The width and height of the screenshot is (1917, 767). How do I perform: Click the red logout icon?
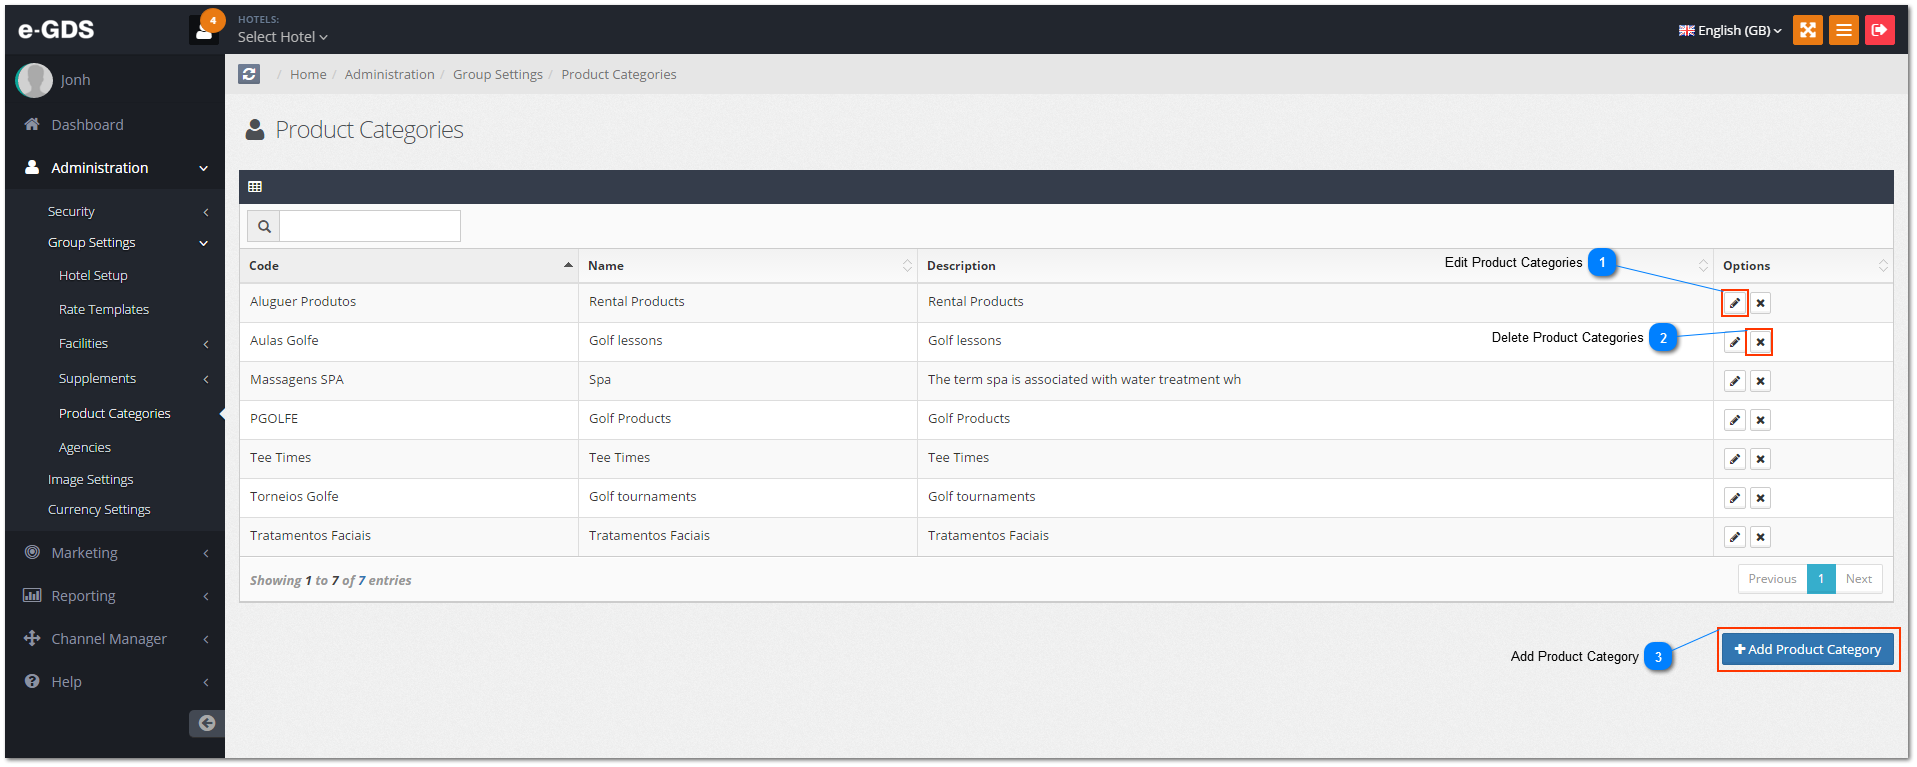(1879, 30)
